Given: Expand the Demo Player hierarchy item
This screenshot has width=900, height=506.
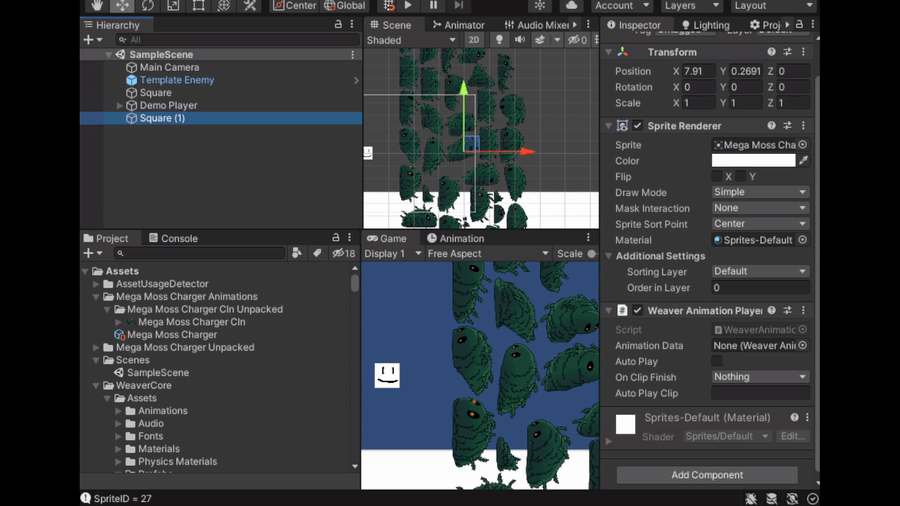Looking at the screenshot, I should click(120, 105).
